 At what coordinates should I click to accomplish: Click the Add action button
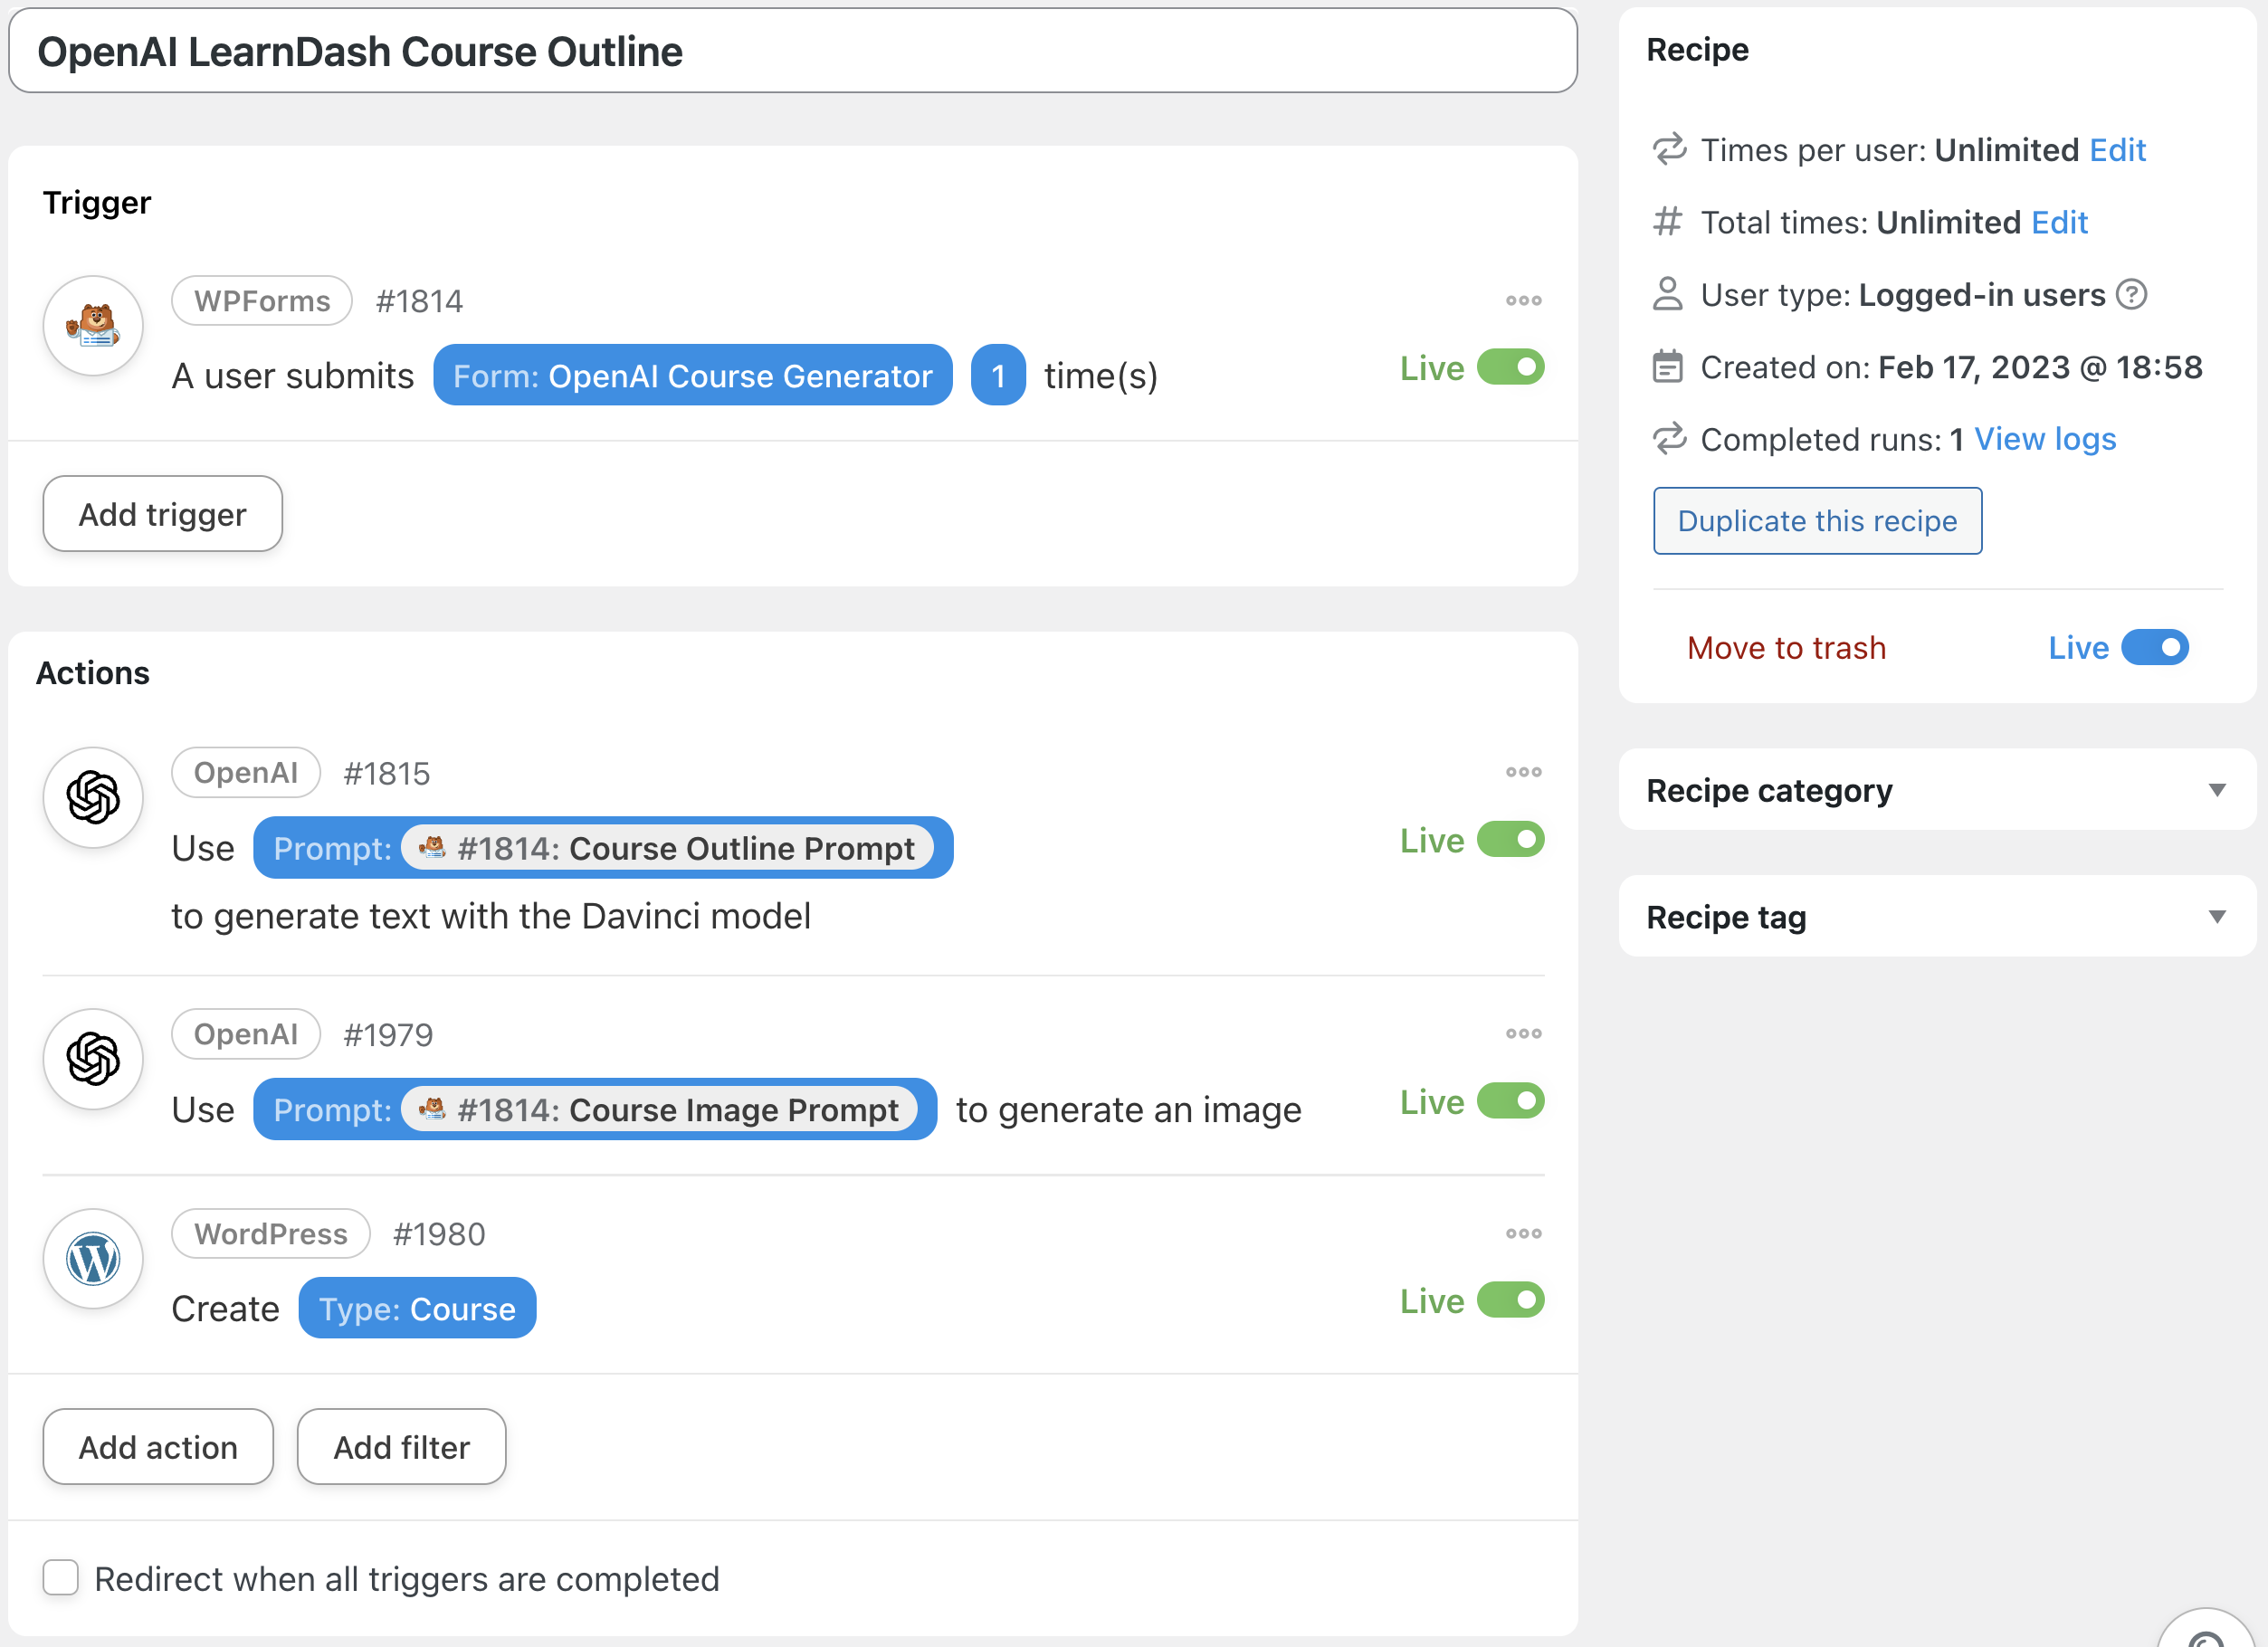click(x=158, y=1447)
